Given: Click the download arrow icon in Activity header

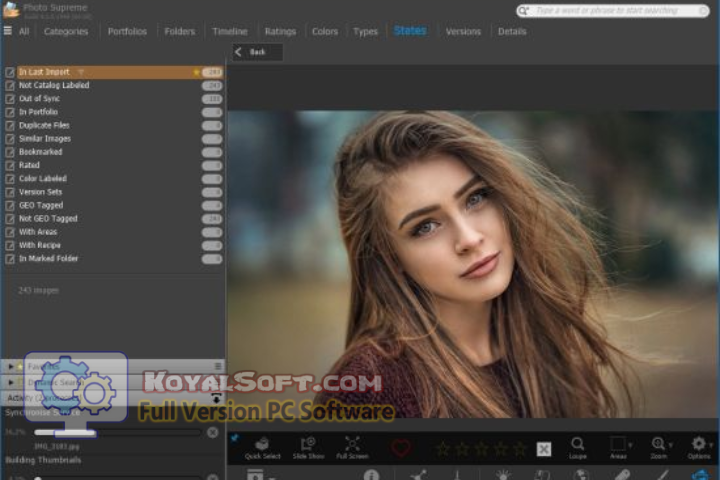Looking at the screenshot, I should pos(216,398).
